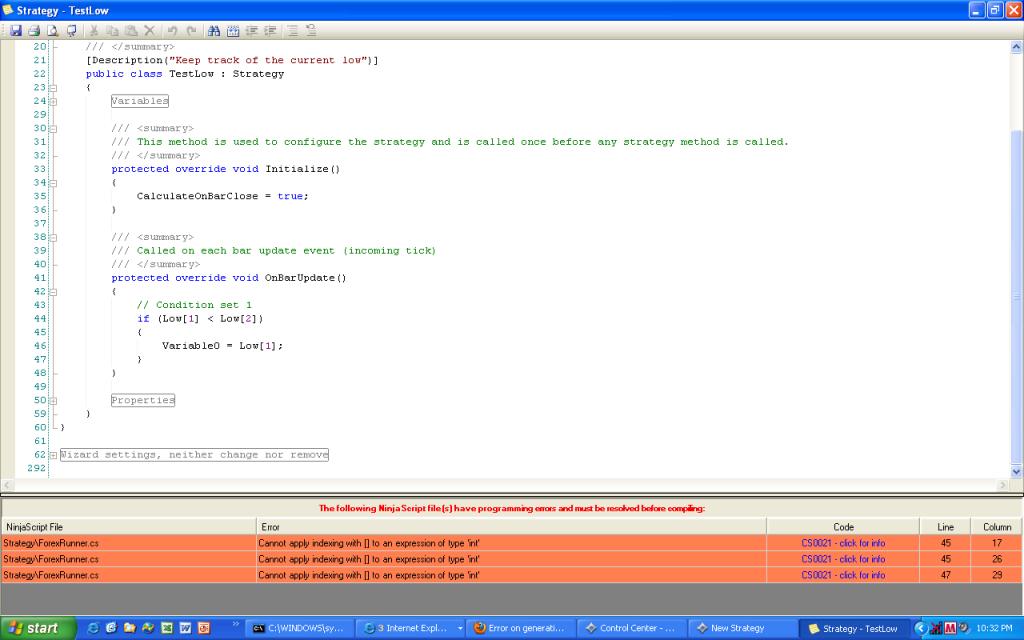
Task: Click the 'if (Low[1] < Low[2])' code line
Action: coord(200,319)
